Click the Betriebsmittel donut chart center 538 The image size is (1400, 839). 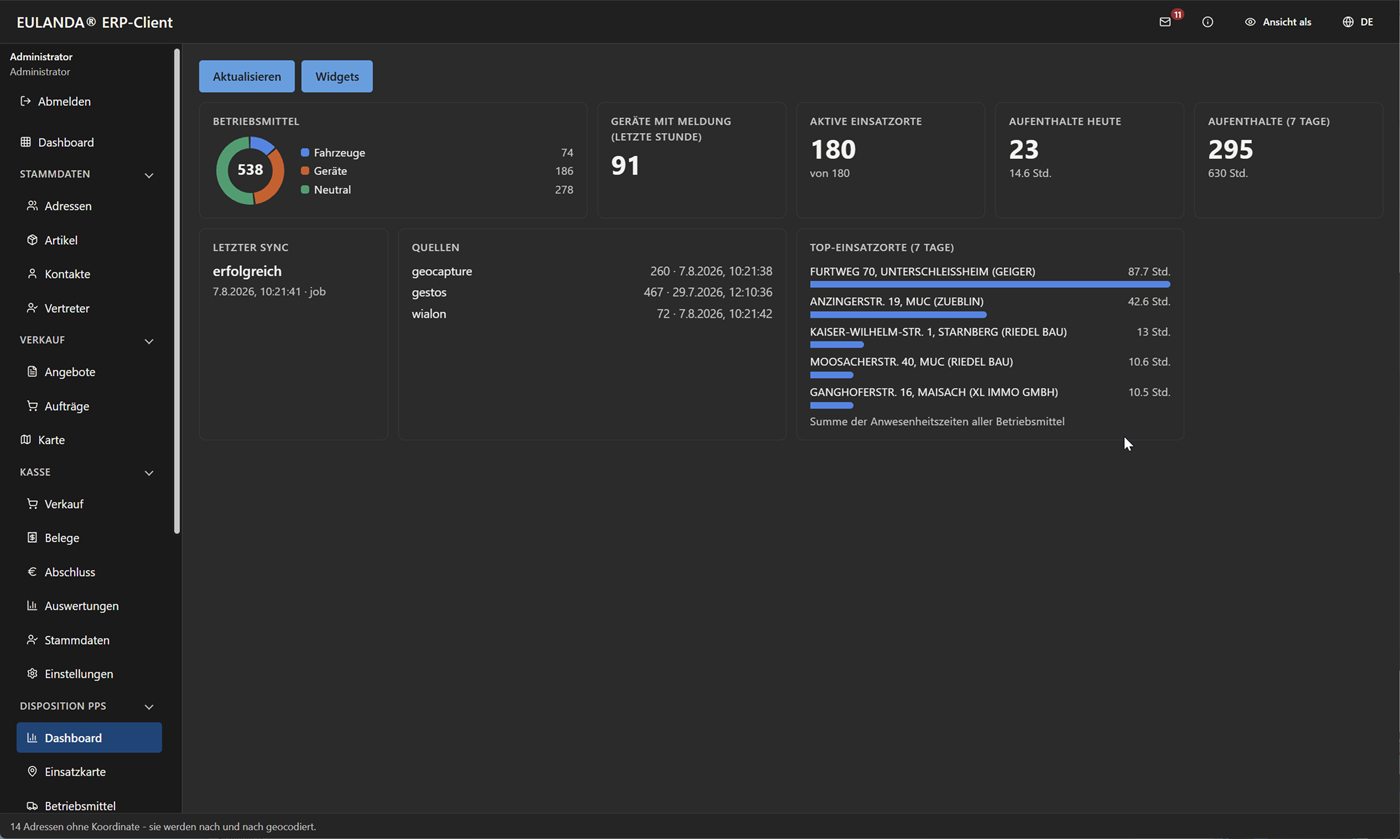tap(250, 170)
